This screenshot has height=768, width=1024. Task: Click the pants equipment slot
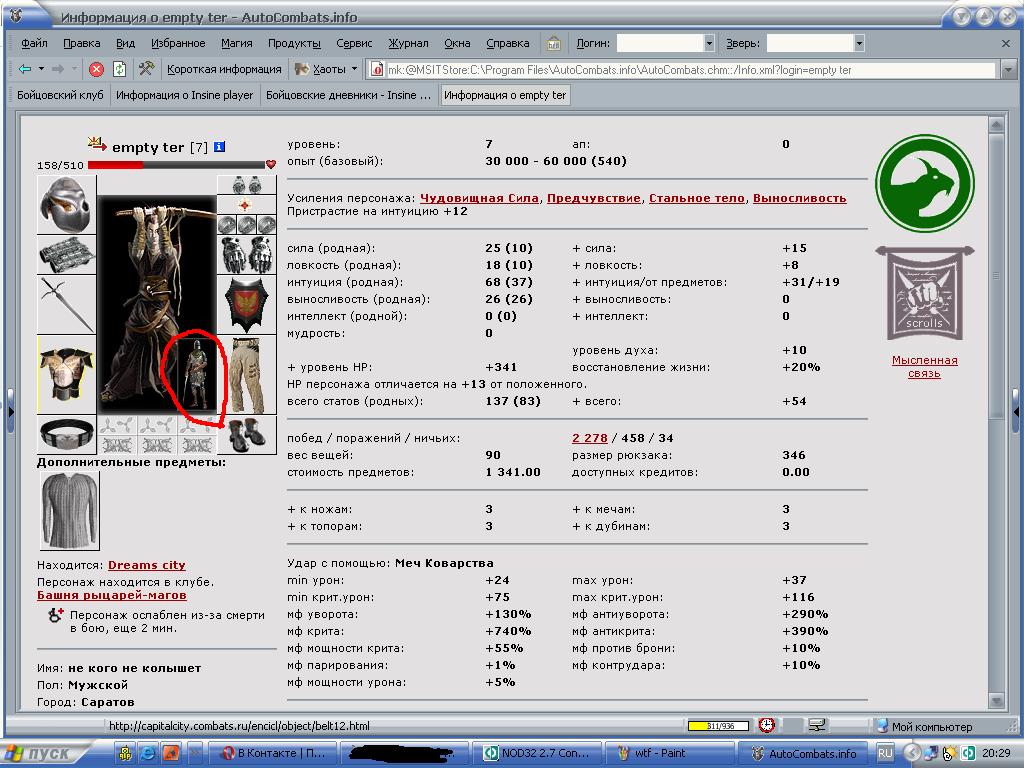[246, 375]
